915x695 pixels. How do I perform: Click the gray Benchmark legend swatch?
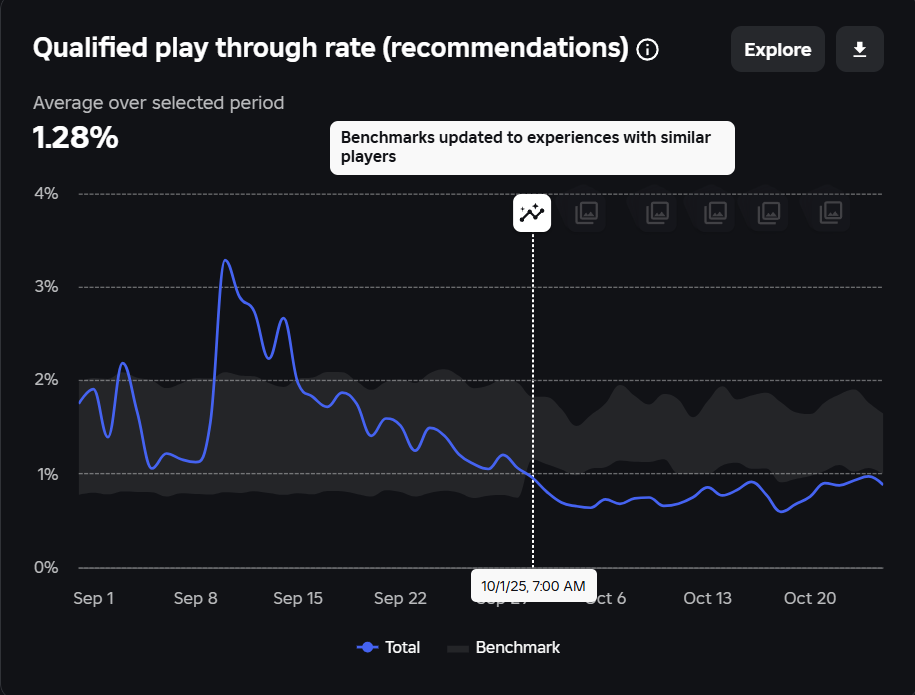pos(458,648)
